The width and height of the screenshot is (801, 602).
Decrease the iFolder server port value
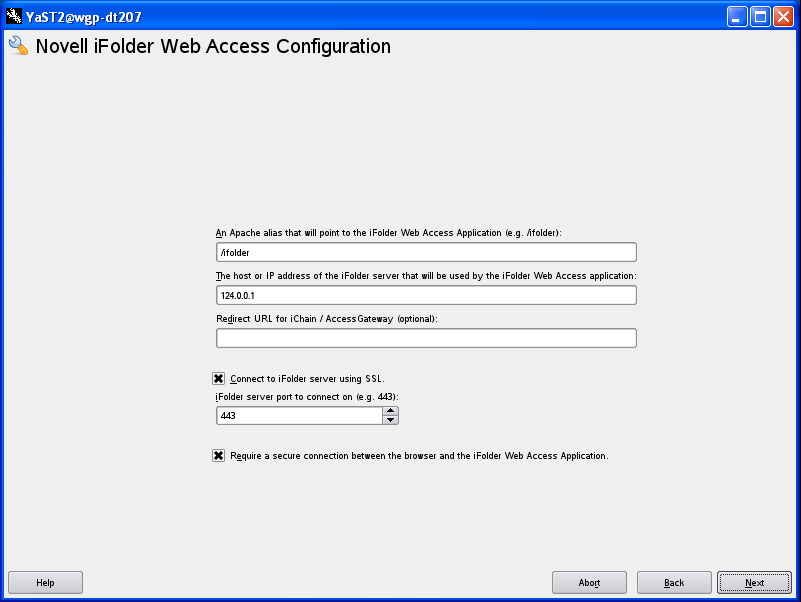[x=391, y=419]
